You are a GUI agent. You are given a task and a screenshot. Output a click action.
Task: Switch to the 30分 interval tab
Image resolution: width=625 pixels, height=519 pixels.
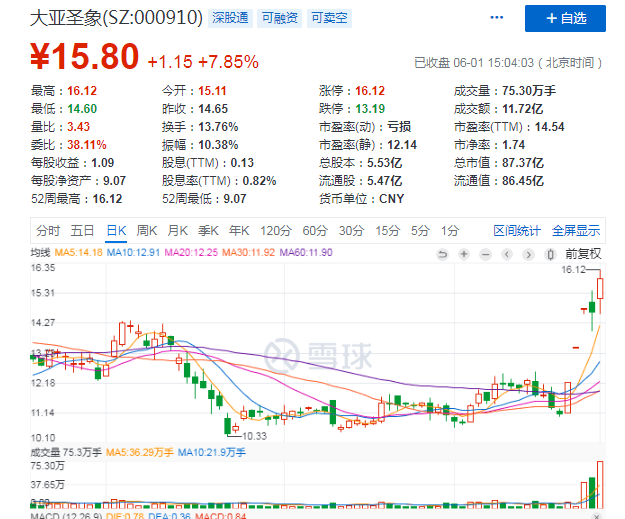pyautogui.click(x=351, y=230)
